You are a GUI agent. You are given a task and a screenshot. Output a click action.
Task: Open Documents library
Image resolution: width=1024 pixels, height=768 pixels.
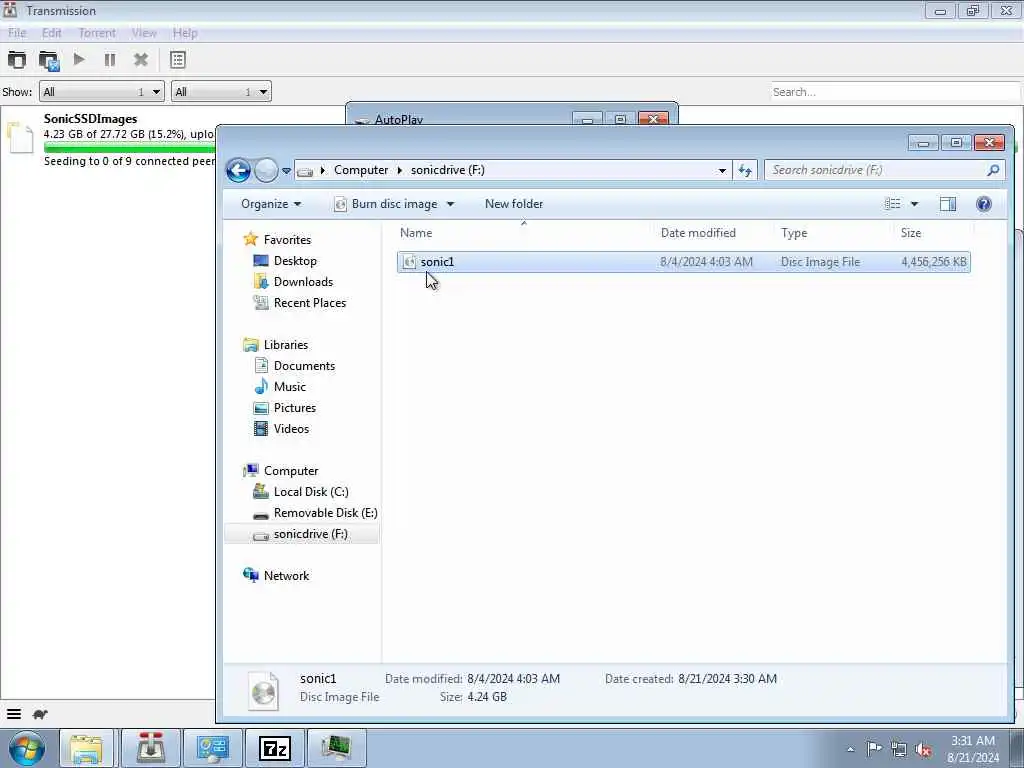(x=304, y=366)
